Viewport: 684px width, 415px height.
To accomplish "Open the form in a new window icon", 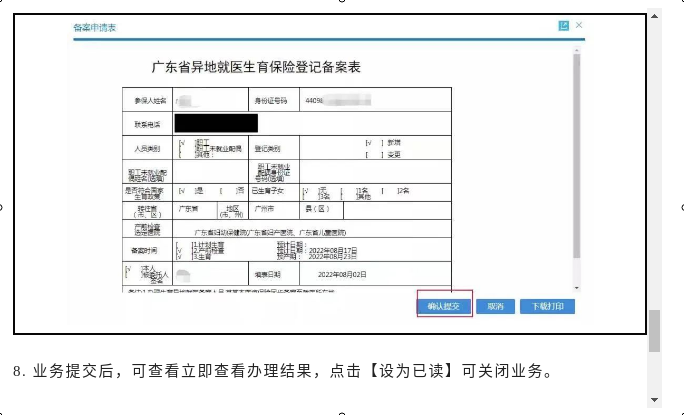I will pyautogui.click(x=564, y=26).
